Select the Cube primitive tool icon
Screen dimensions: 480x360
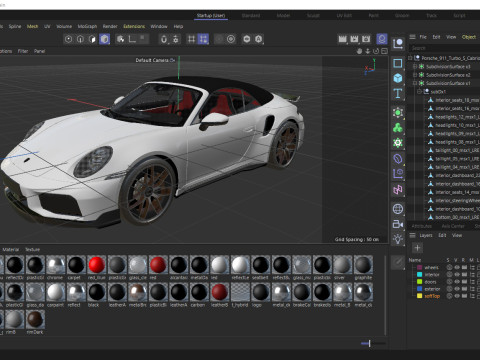[x=398, y=78]
